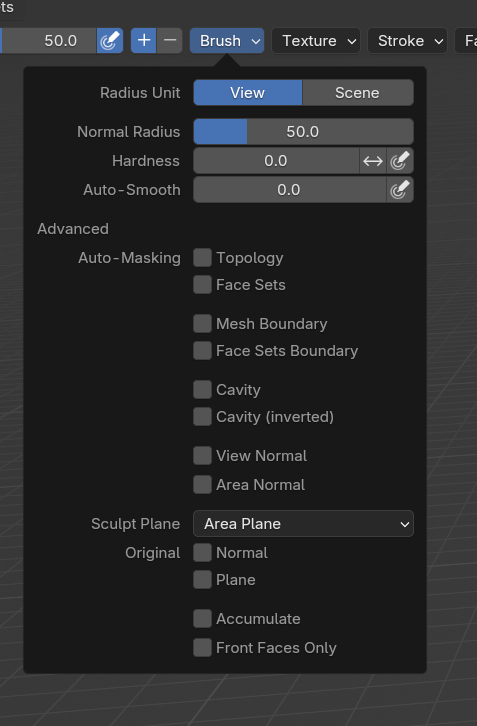Image resolution: width=477 pixels, height=726 pixels.
Task: Click the Sculpt Plane label
Action: point(135,524)
